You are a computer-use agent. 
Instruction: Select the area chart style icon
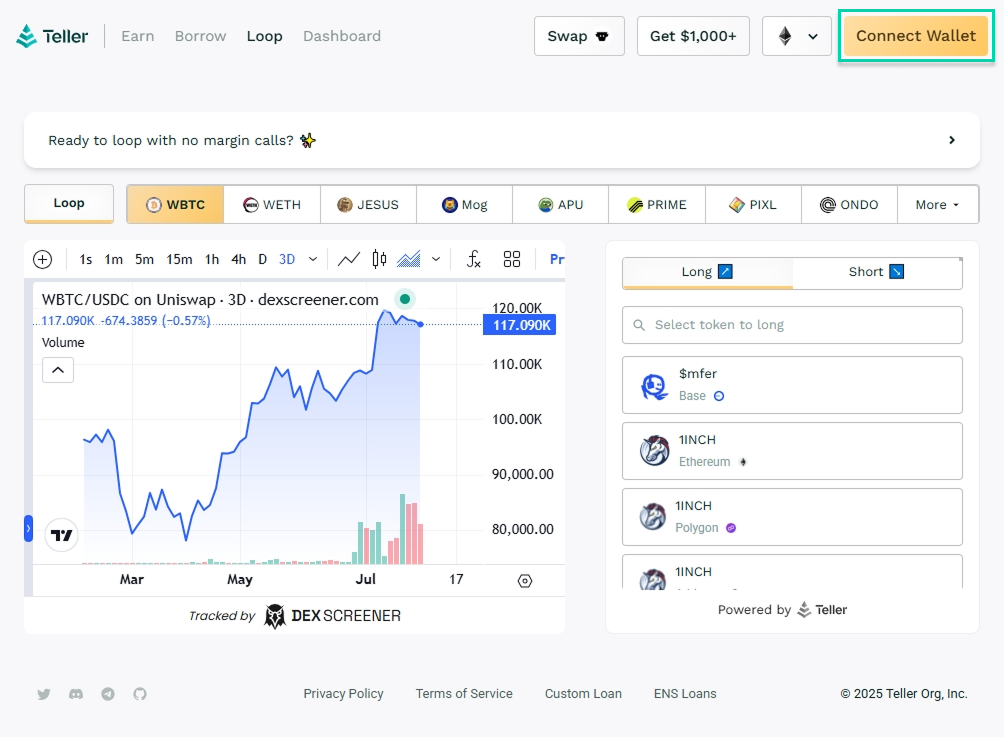tap(409, 259)
